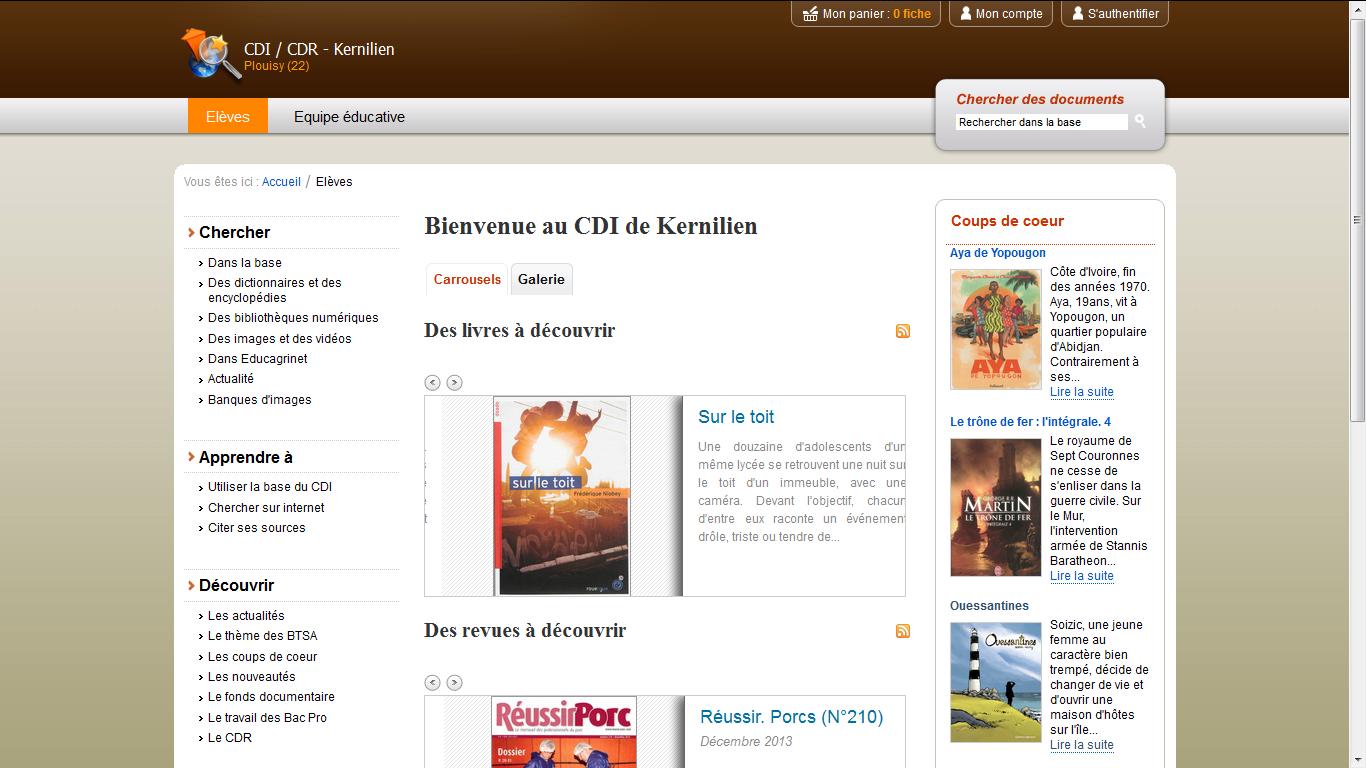
Task: Click S'authentifier login button
Action: pos(1115,14)
